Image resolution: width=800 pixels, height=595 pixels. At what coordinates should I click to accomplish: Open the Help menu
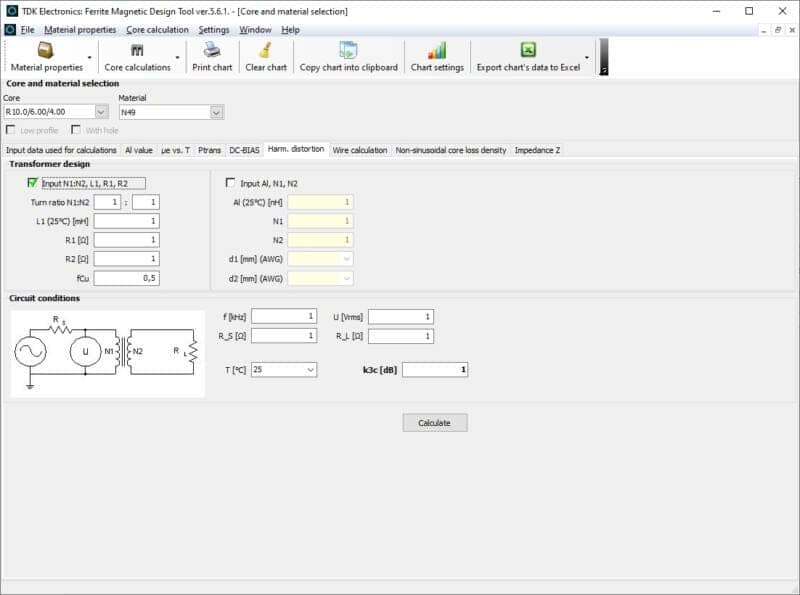click(x=290, y=30)
